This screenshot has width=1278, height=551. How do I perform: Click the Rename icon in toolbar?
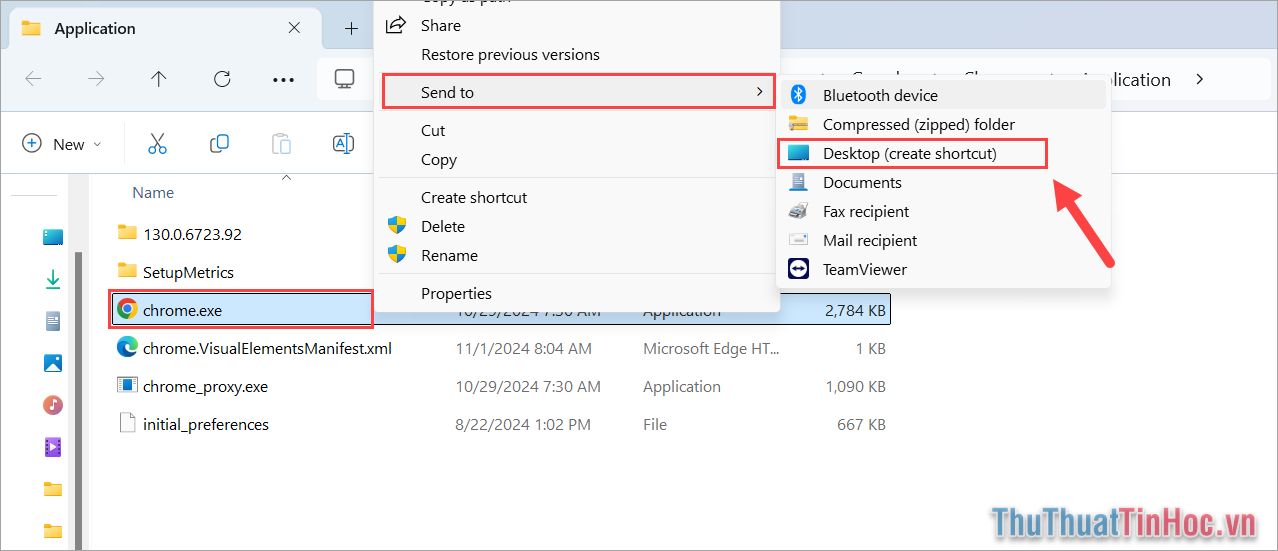click(x=343, y=144)
